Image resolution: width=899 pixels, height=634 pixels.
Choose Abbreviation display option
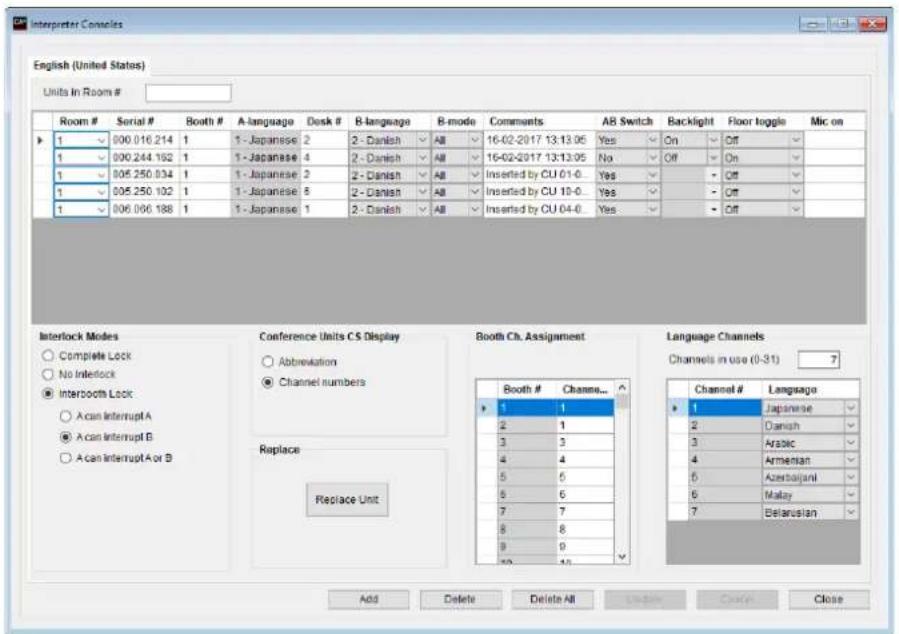pos(268,362)
